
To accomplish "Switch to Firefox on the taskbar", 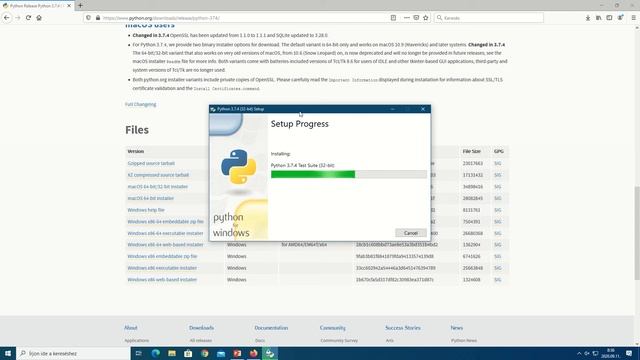I will click(253, 353).
